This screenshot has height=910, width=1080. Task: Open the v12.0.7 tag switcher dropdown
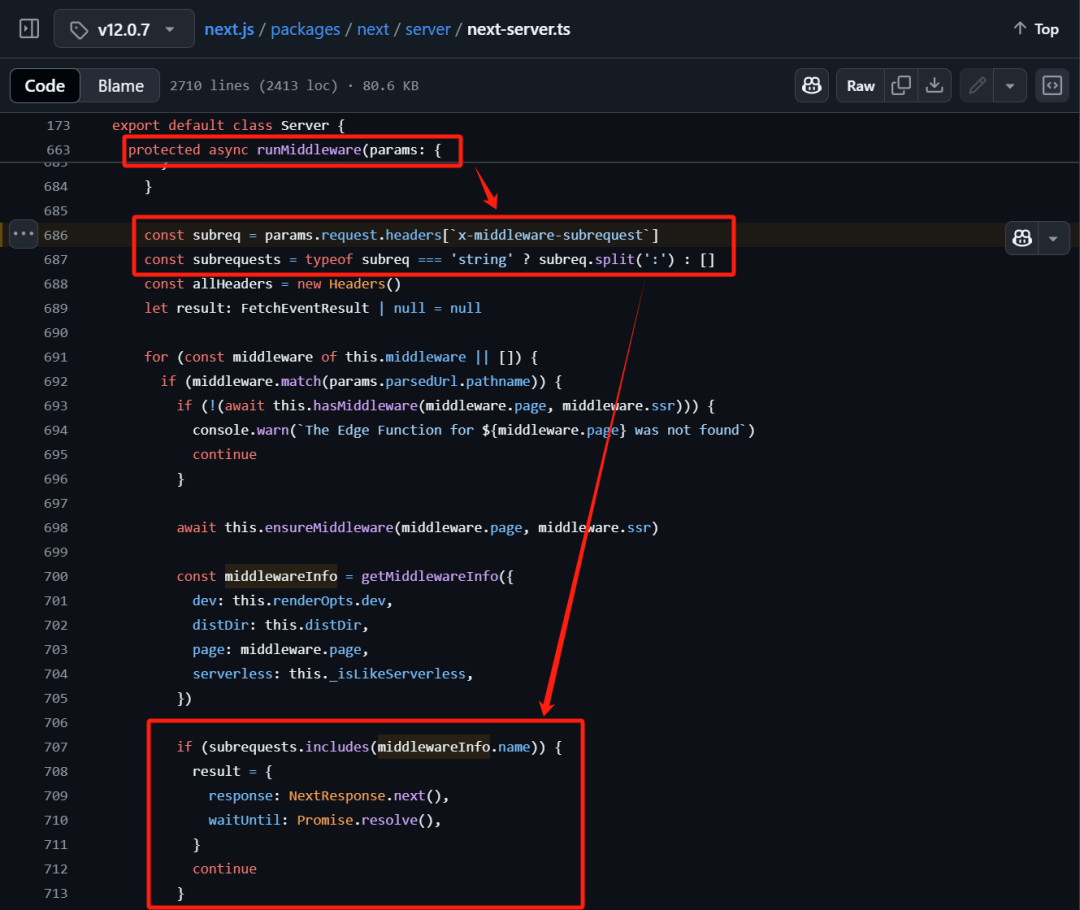click(123, 29)
